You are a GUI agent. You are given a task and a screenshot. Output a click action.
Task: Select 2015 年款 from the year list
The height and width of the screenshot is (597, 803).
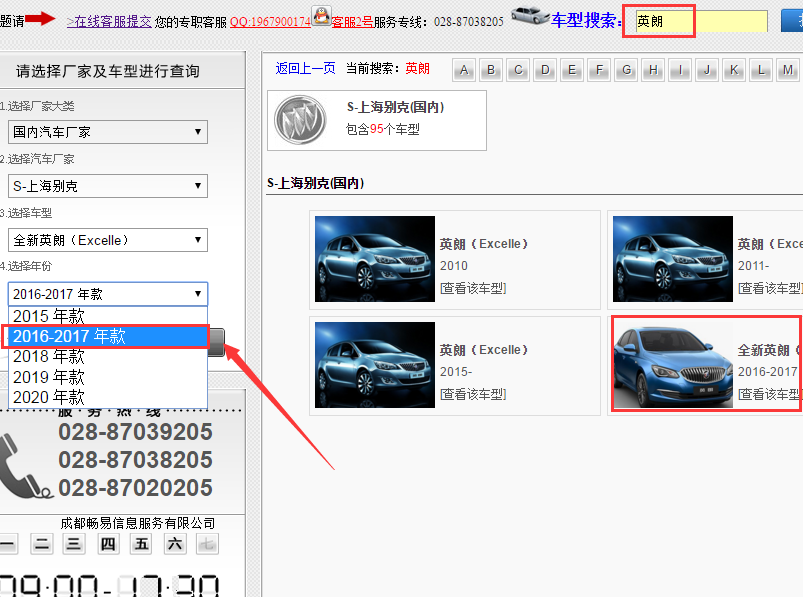(x=108, y=316)
